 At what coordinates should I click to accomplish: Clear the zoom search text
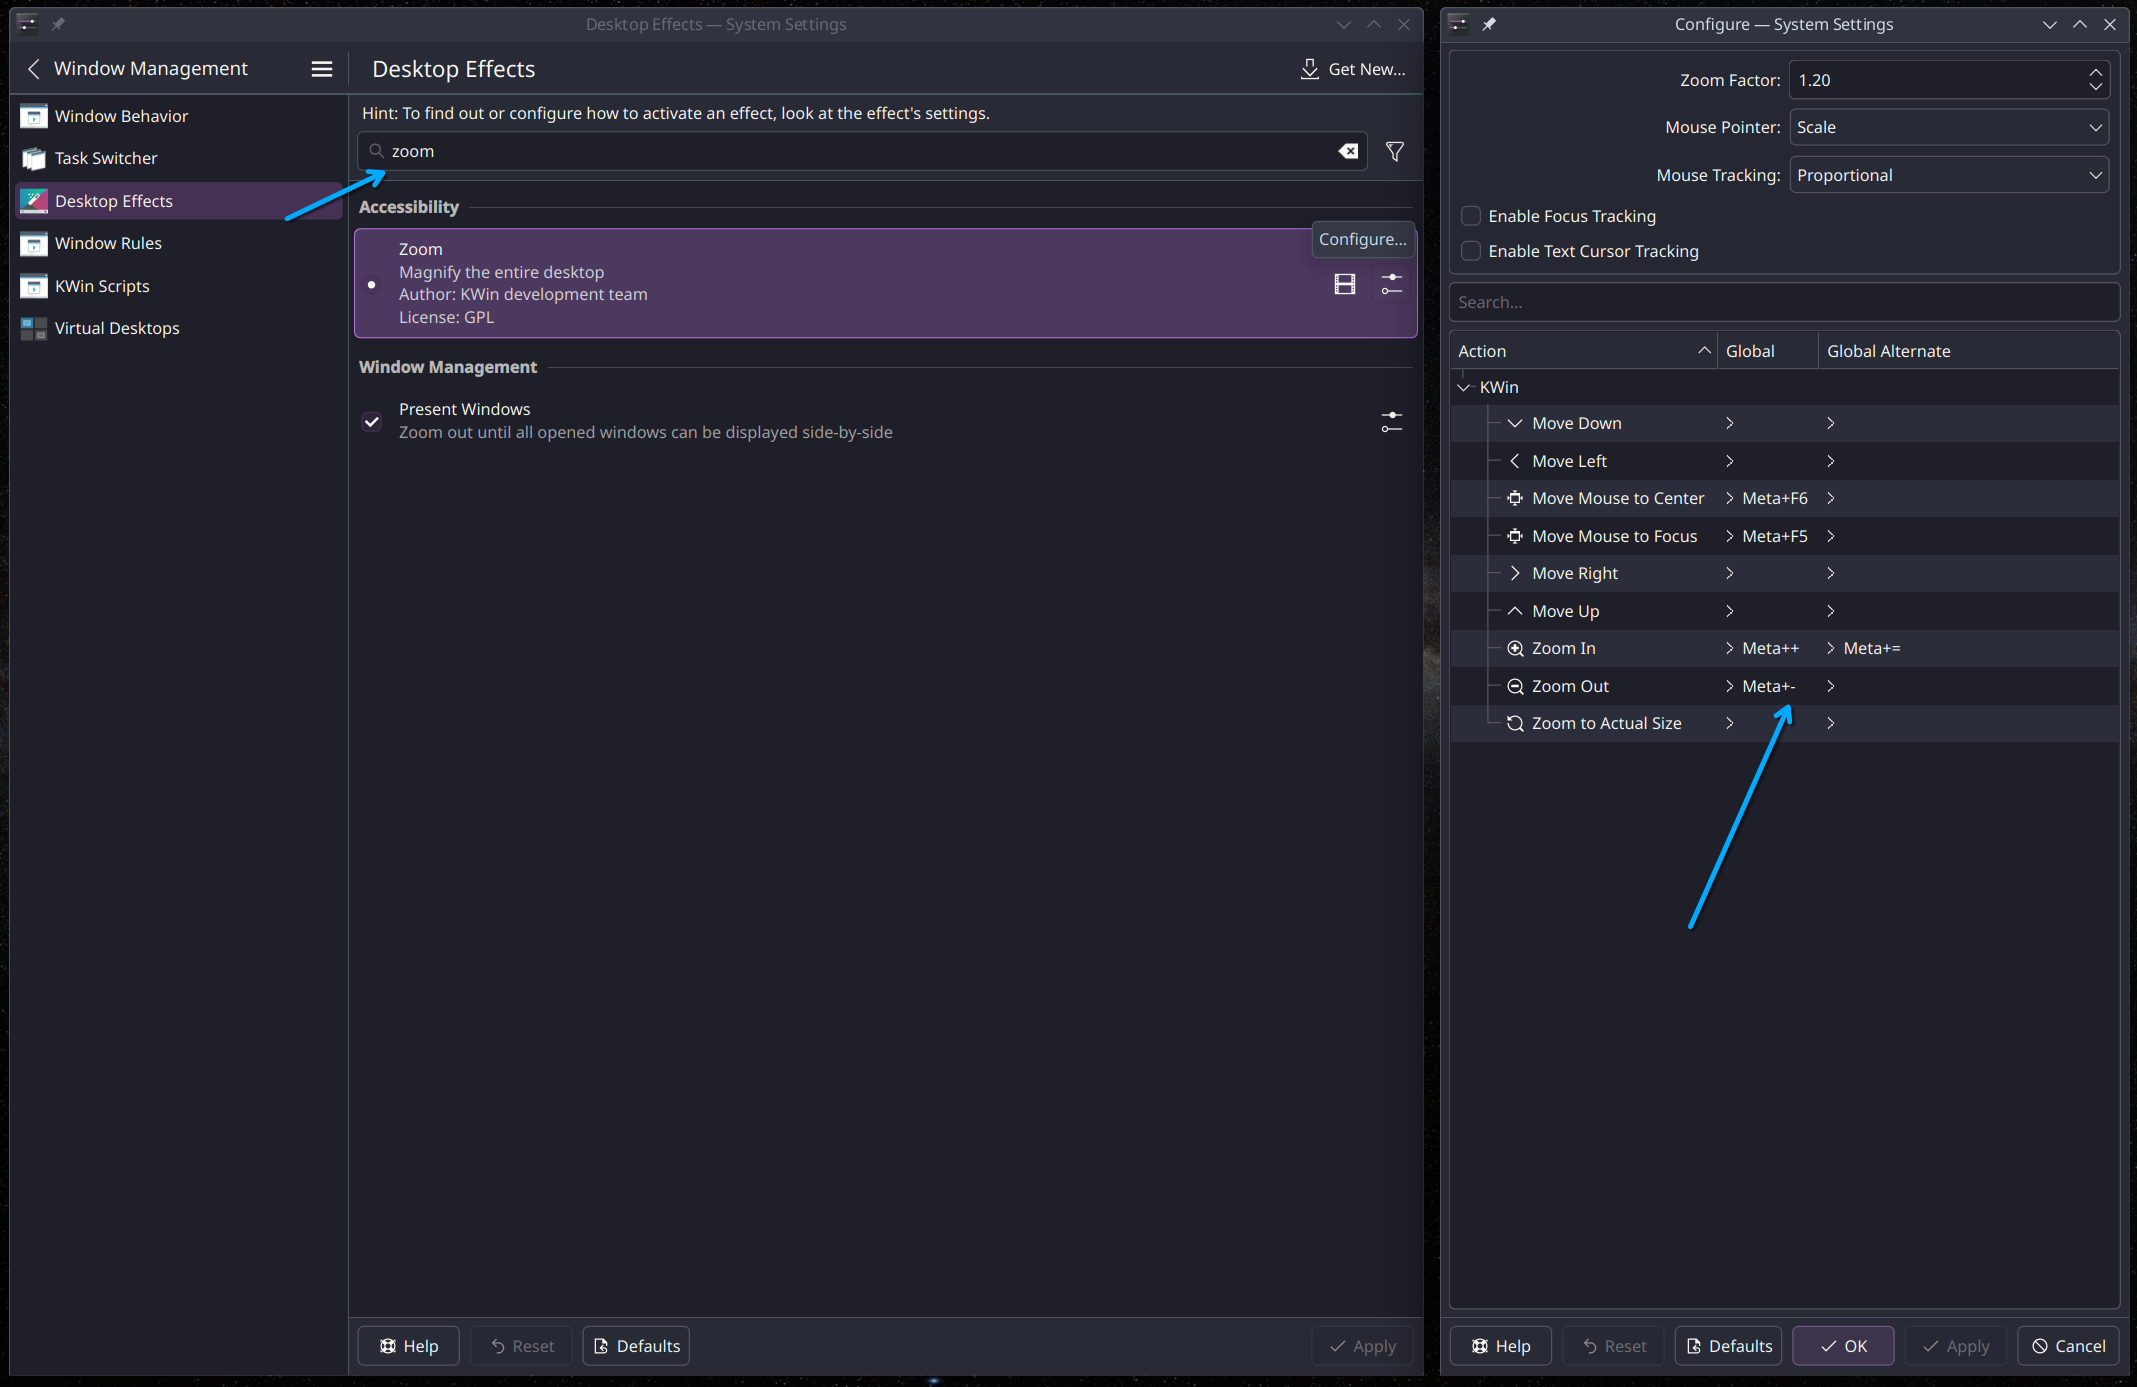pos(1348,151)
